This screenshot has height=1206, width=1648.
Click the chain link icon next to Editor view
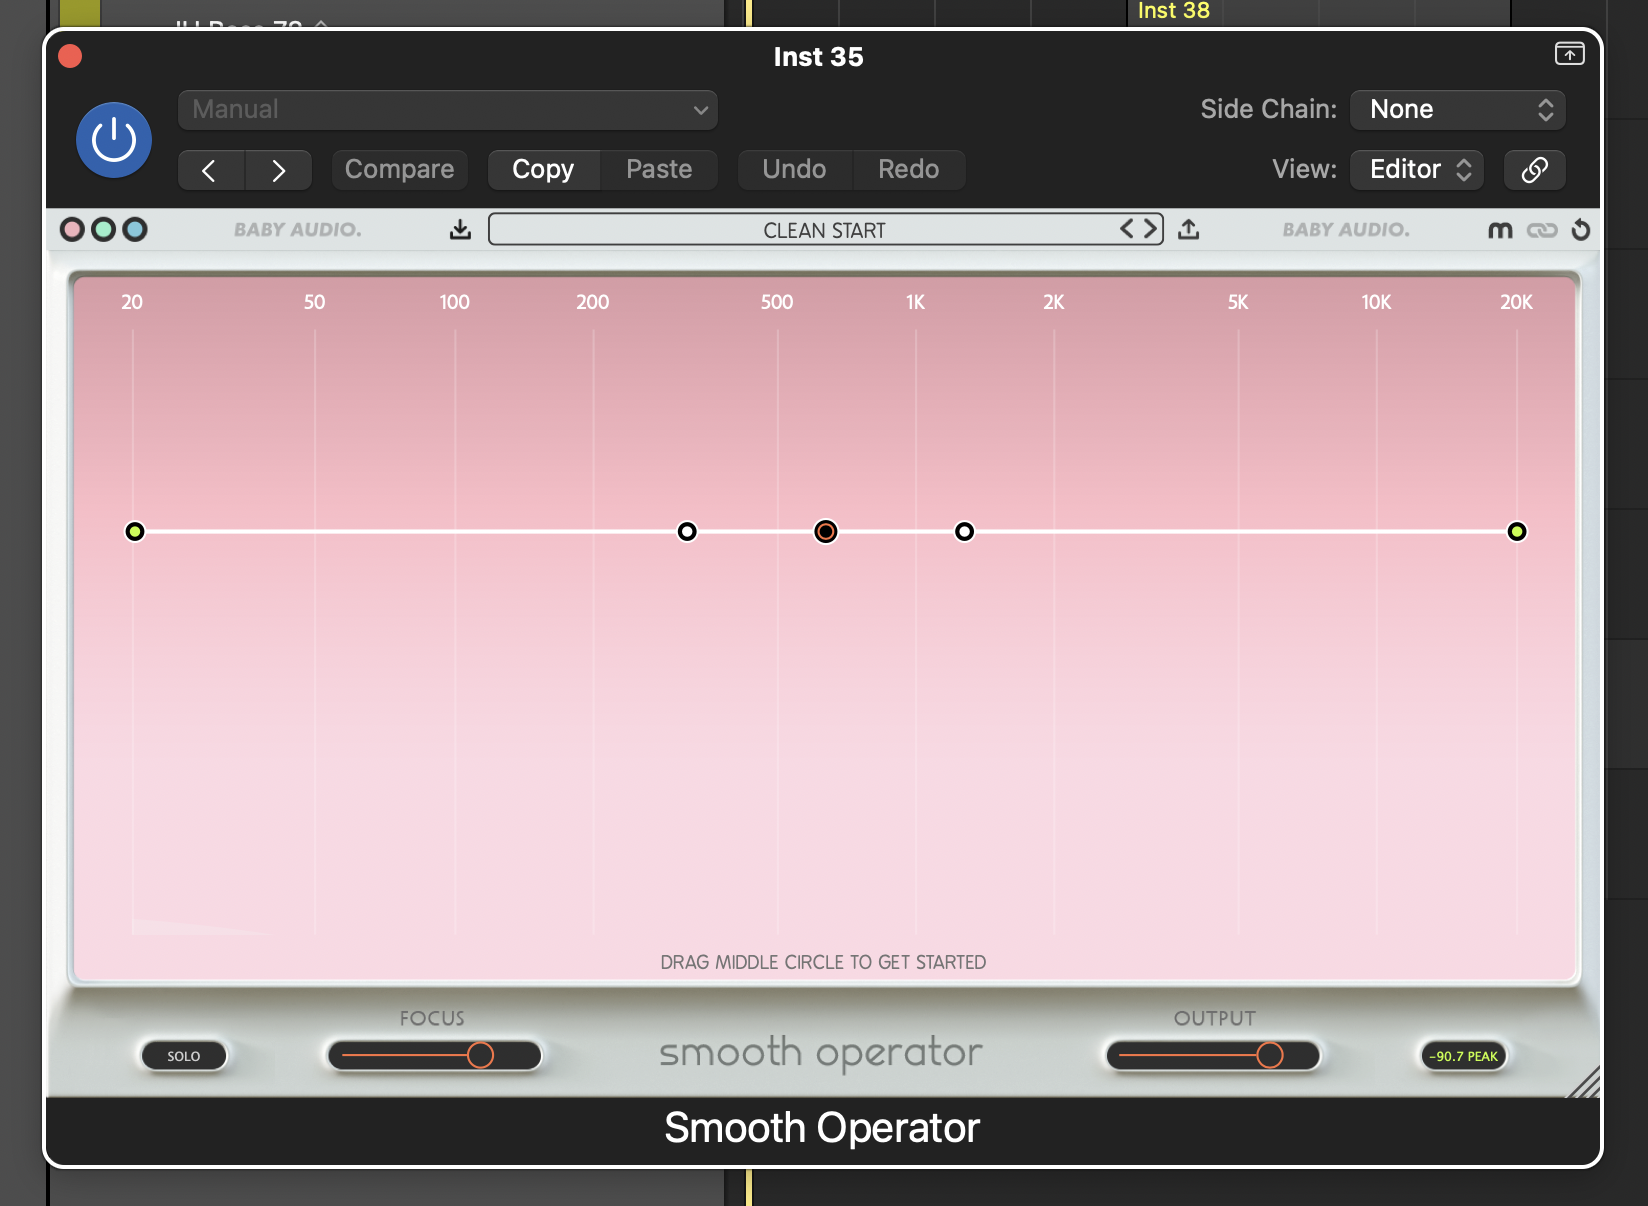(x=1534, y=169)
